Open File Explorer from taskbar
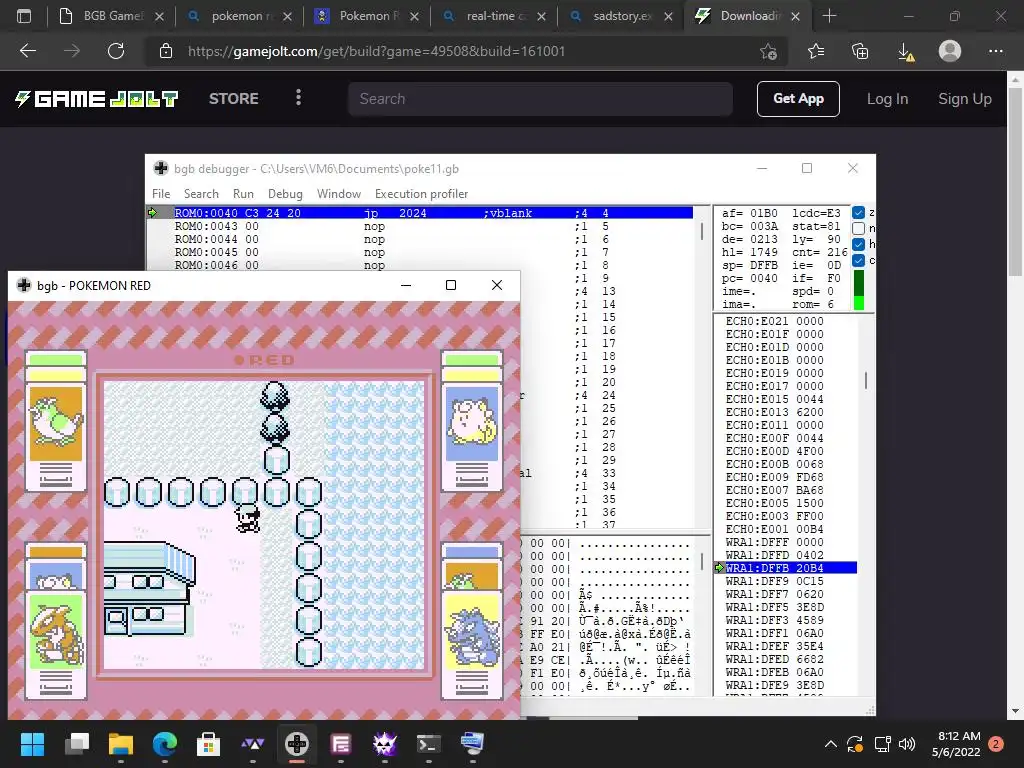Viewport: 1024px width, 768px height. [x=121, y=744]
